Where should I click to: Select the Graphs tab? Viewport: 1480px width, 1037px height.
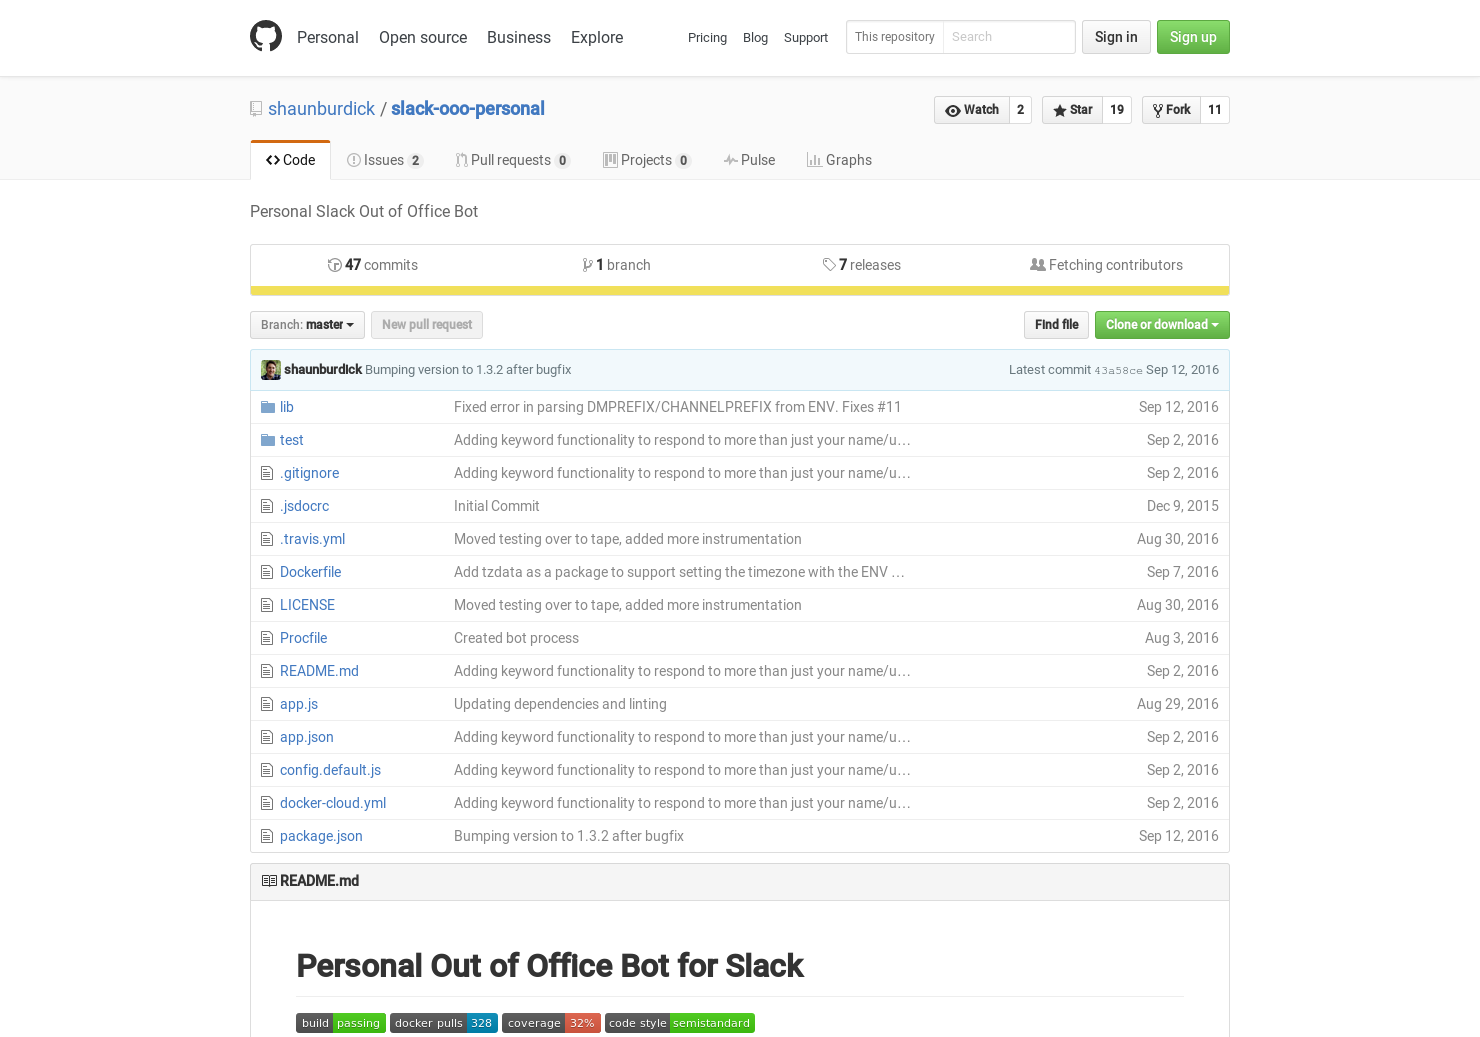[x=839, y=159]
